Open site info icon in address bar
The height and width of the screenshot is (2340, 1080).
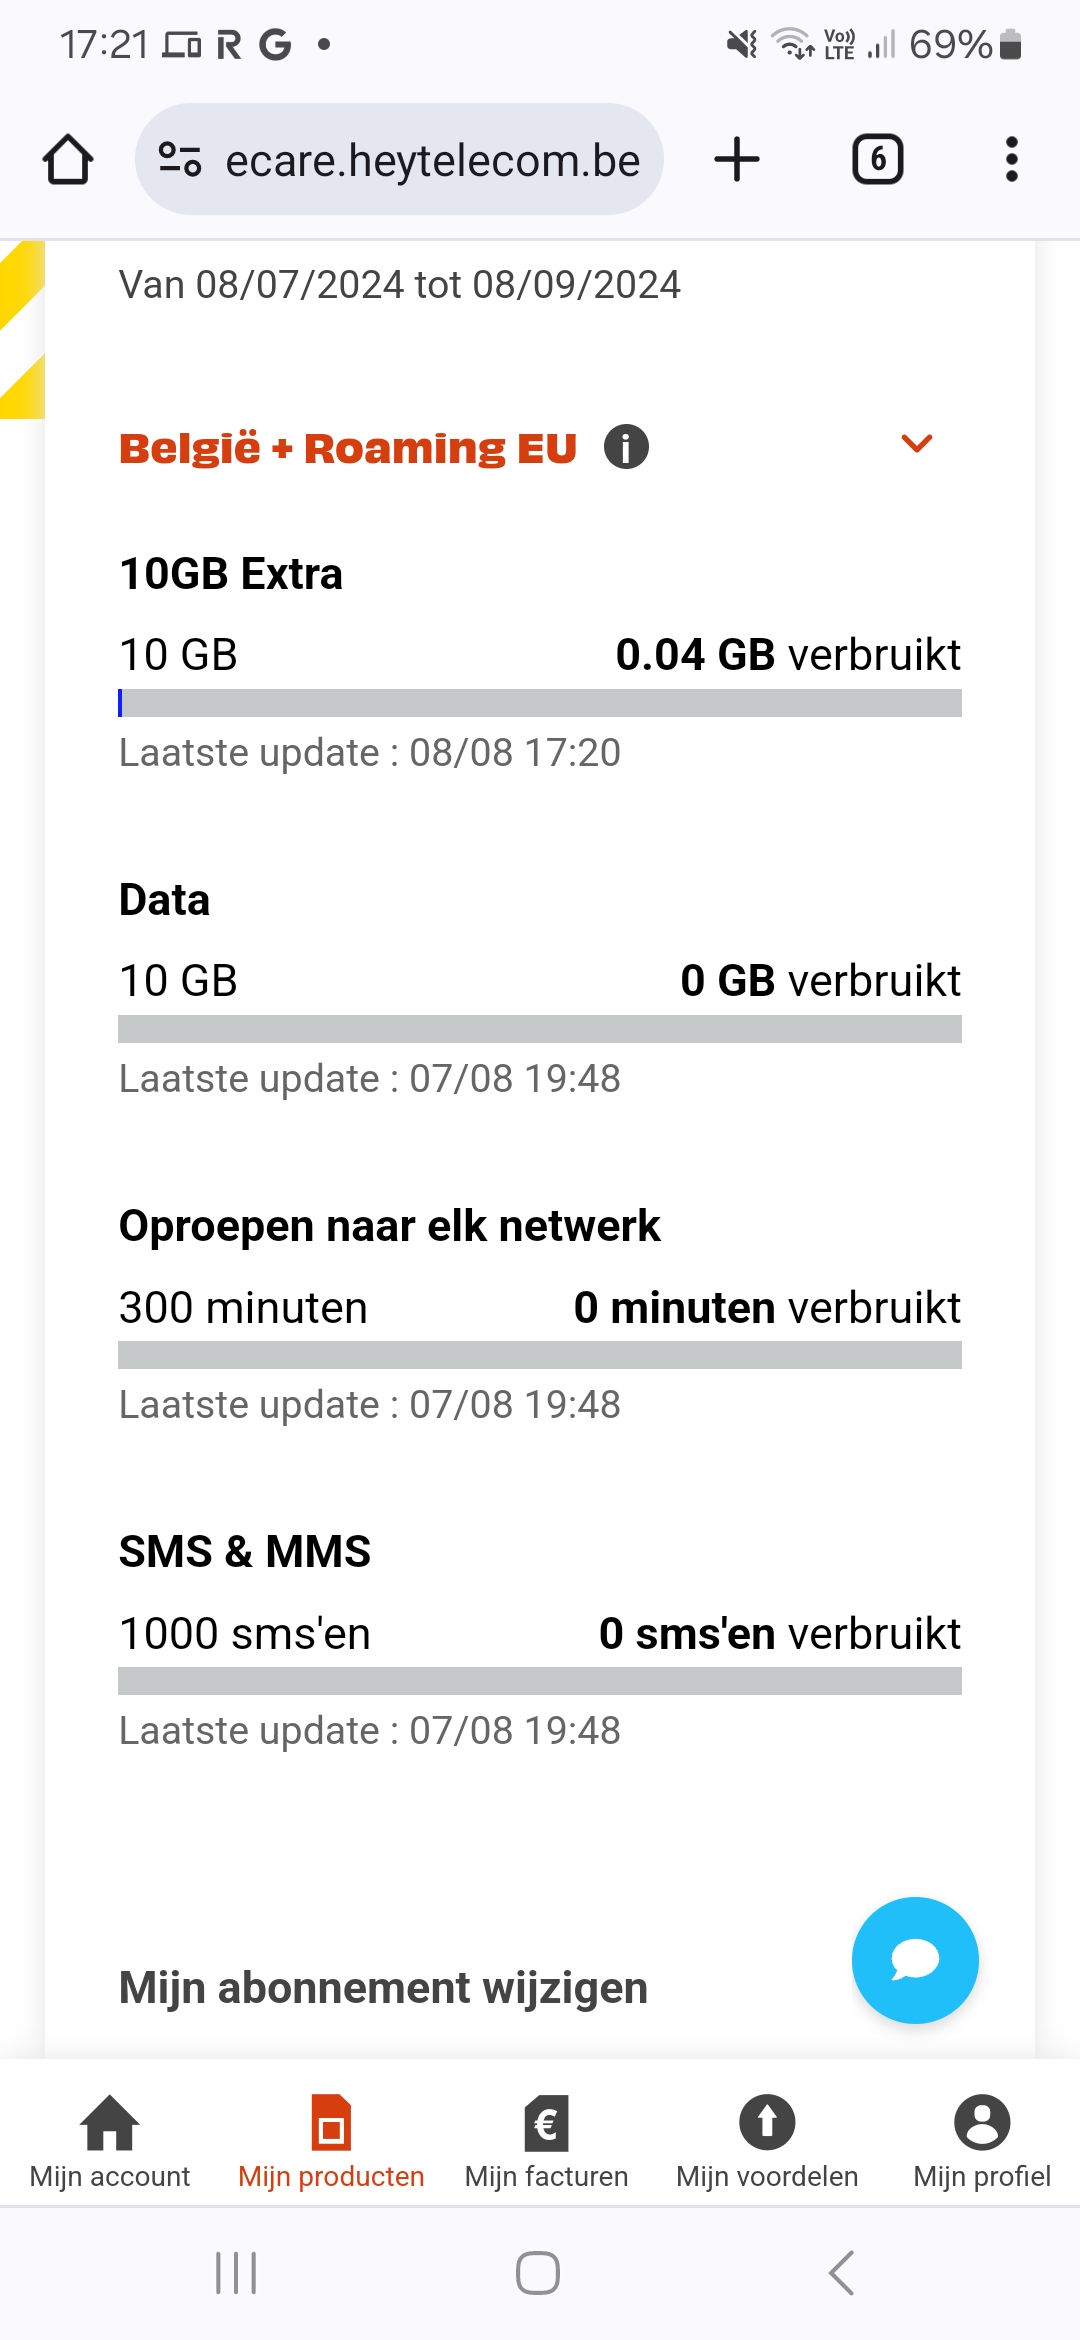tap(180, 160)
